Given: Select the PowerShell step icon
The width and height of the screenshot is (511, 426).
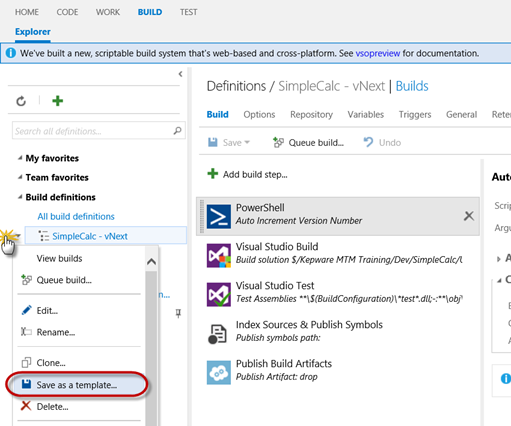Looking at the screenshot, I should 219,216.
